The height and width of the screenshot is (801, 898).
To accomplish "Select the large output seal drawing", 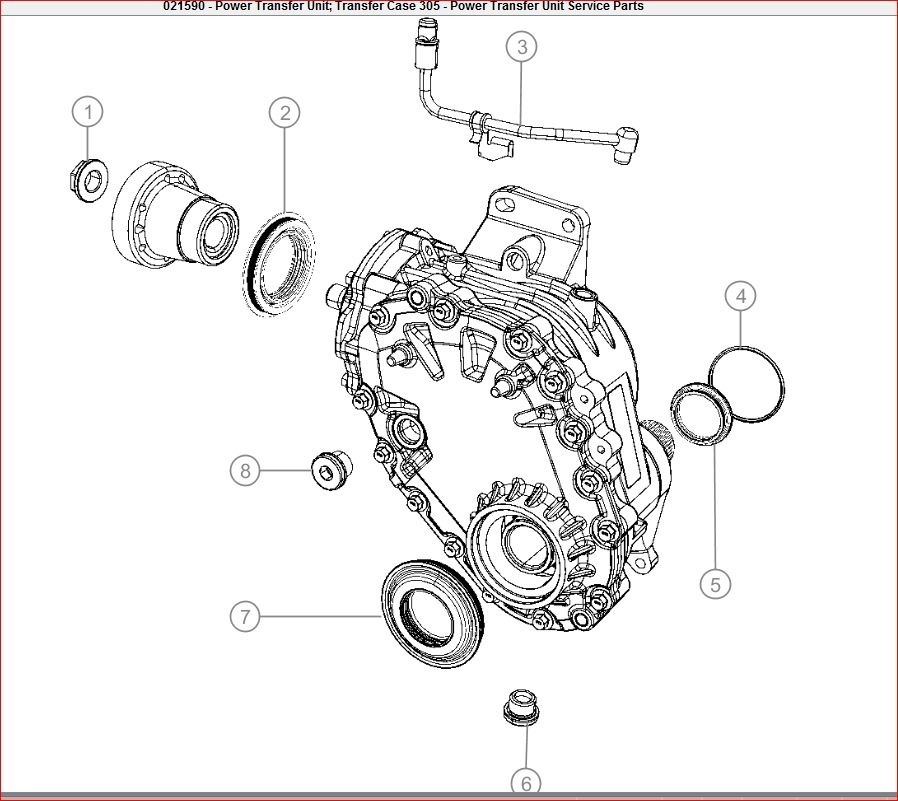I will [432, 613].
